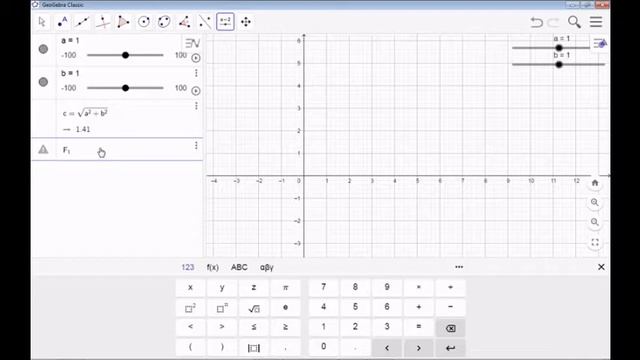Select the c = √(a²+b²) expression
Image resolution: width=640 pixels, height=360 pixels.
85,113
